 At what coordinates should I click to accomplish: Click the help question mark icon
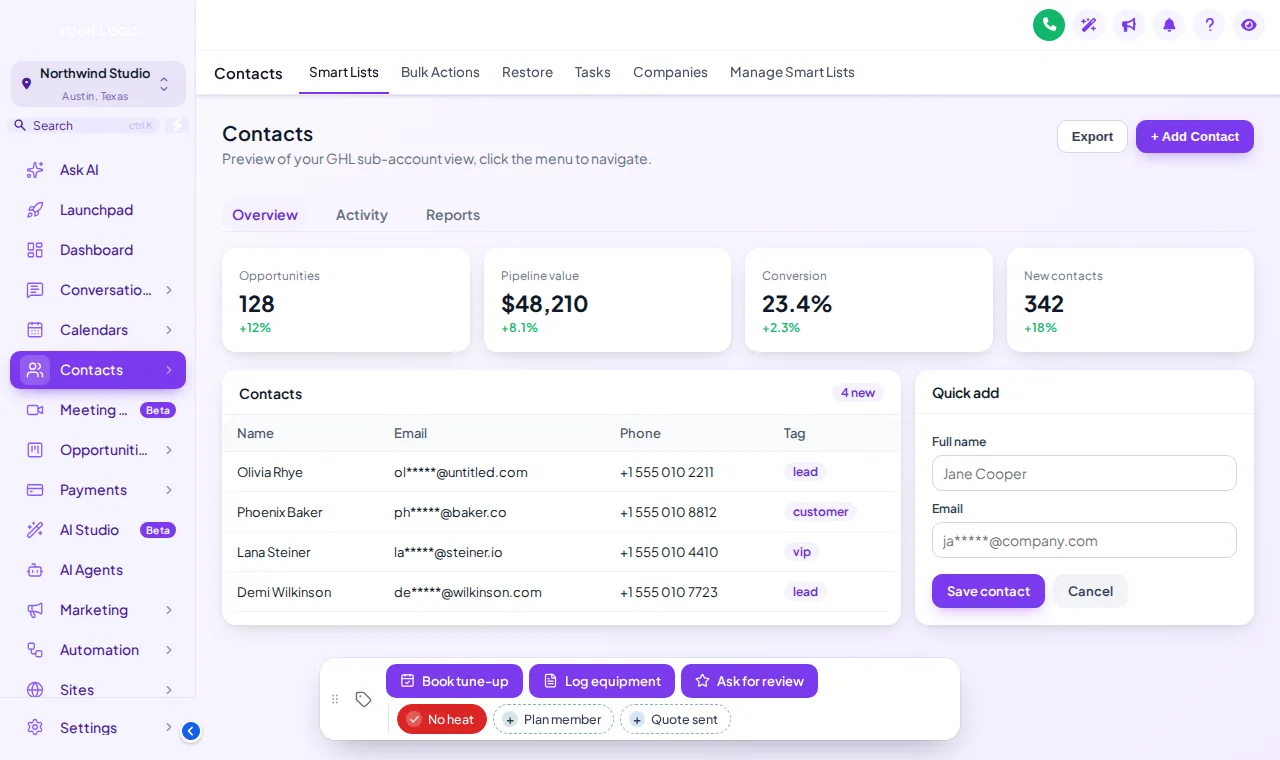coord(1209,25)
